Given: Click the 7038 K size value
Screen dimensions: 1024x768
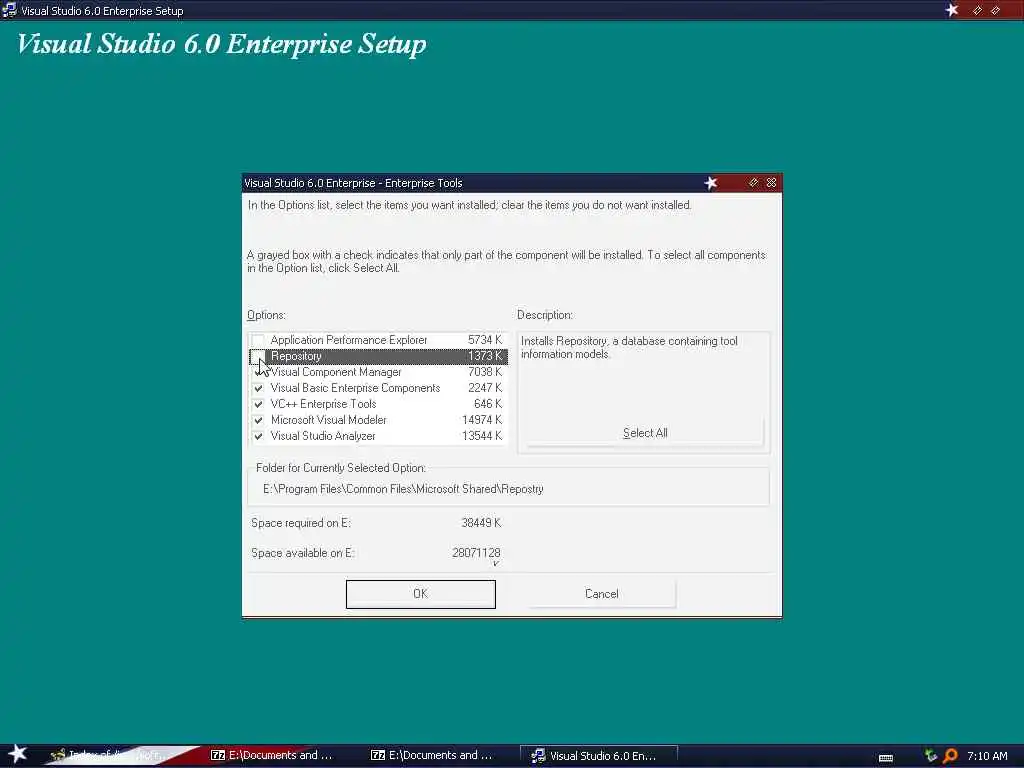Looking at the screenshot, I should coord(485,372).
